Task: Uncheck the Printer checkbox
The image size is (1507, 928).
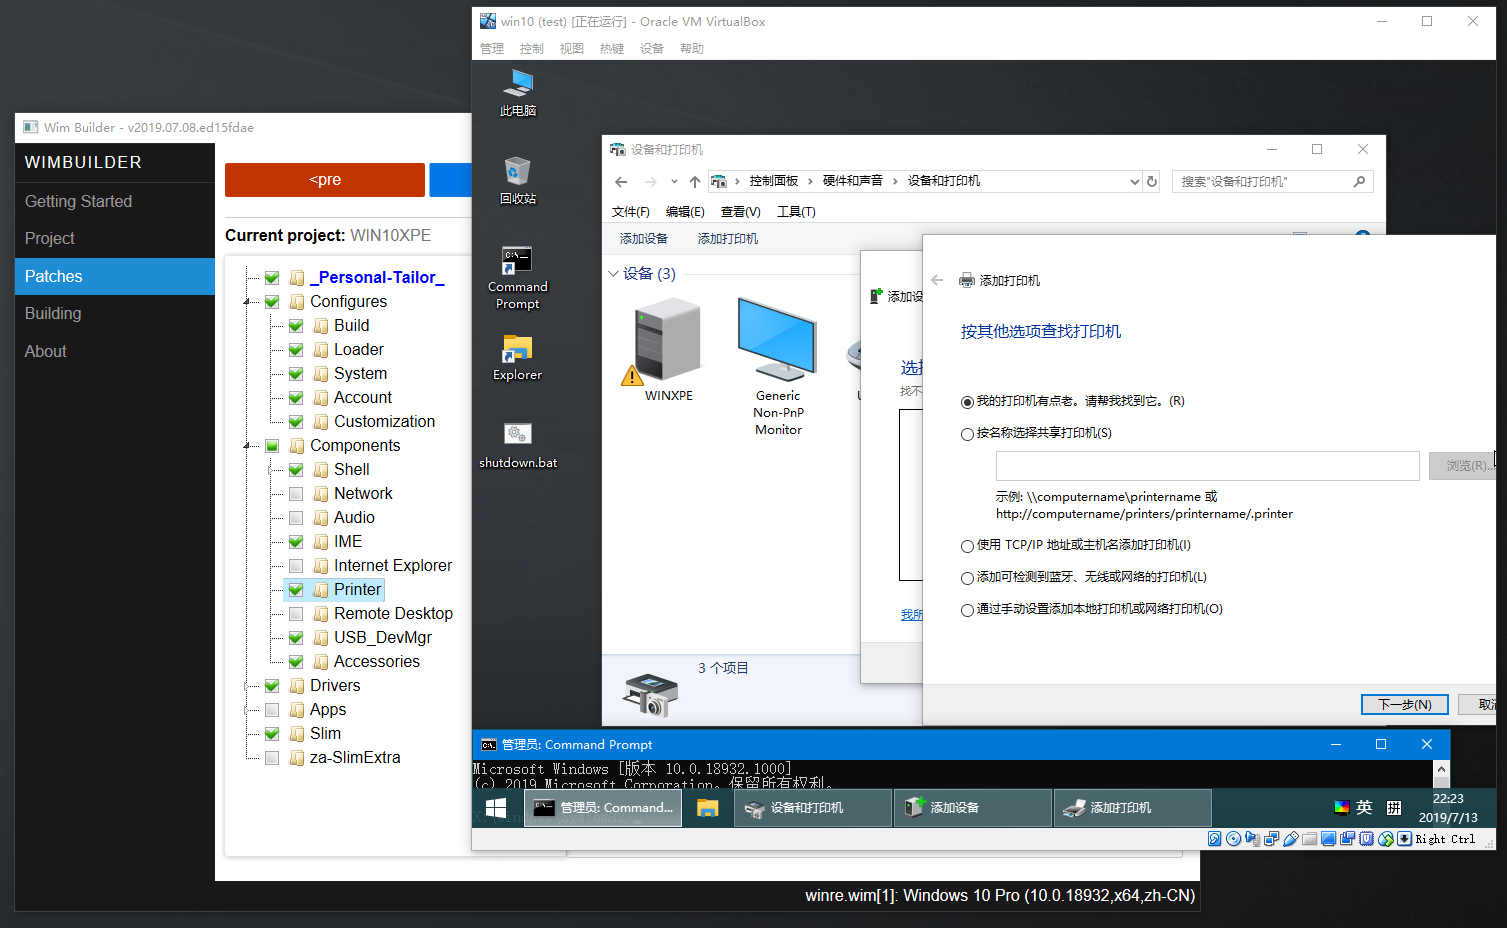Action: [x=296, y=590]
